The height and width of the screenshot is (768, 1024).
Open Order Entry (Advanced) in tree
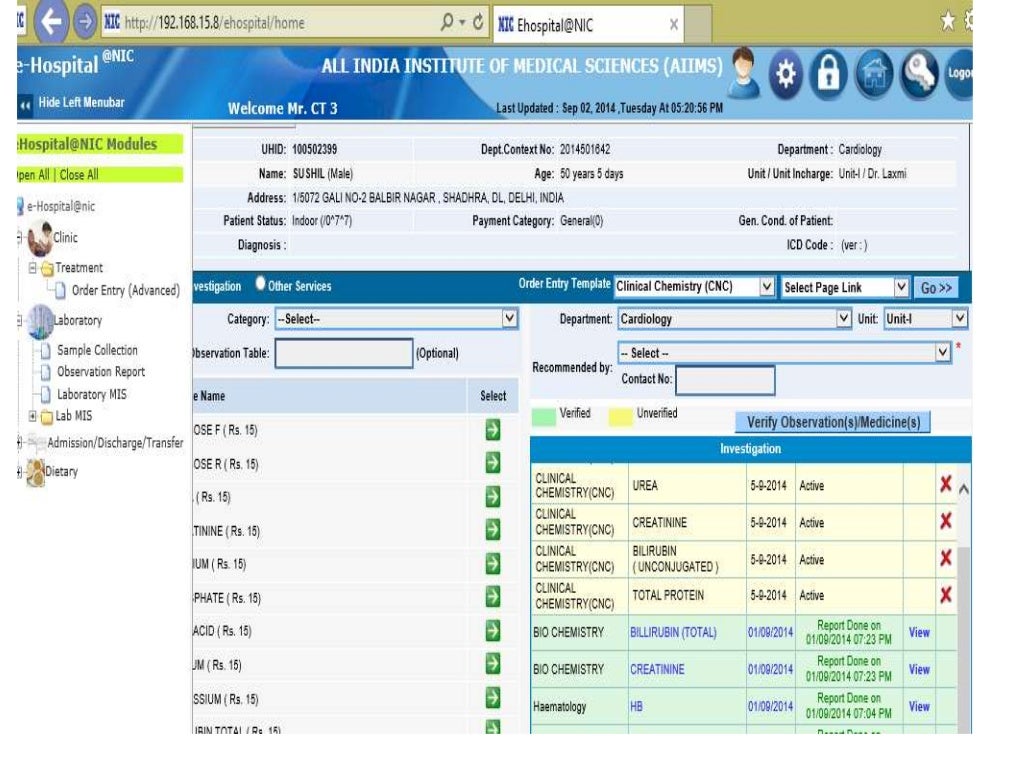(125, 290)
